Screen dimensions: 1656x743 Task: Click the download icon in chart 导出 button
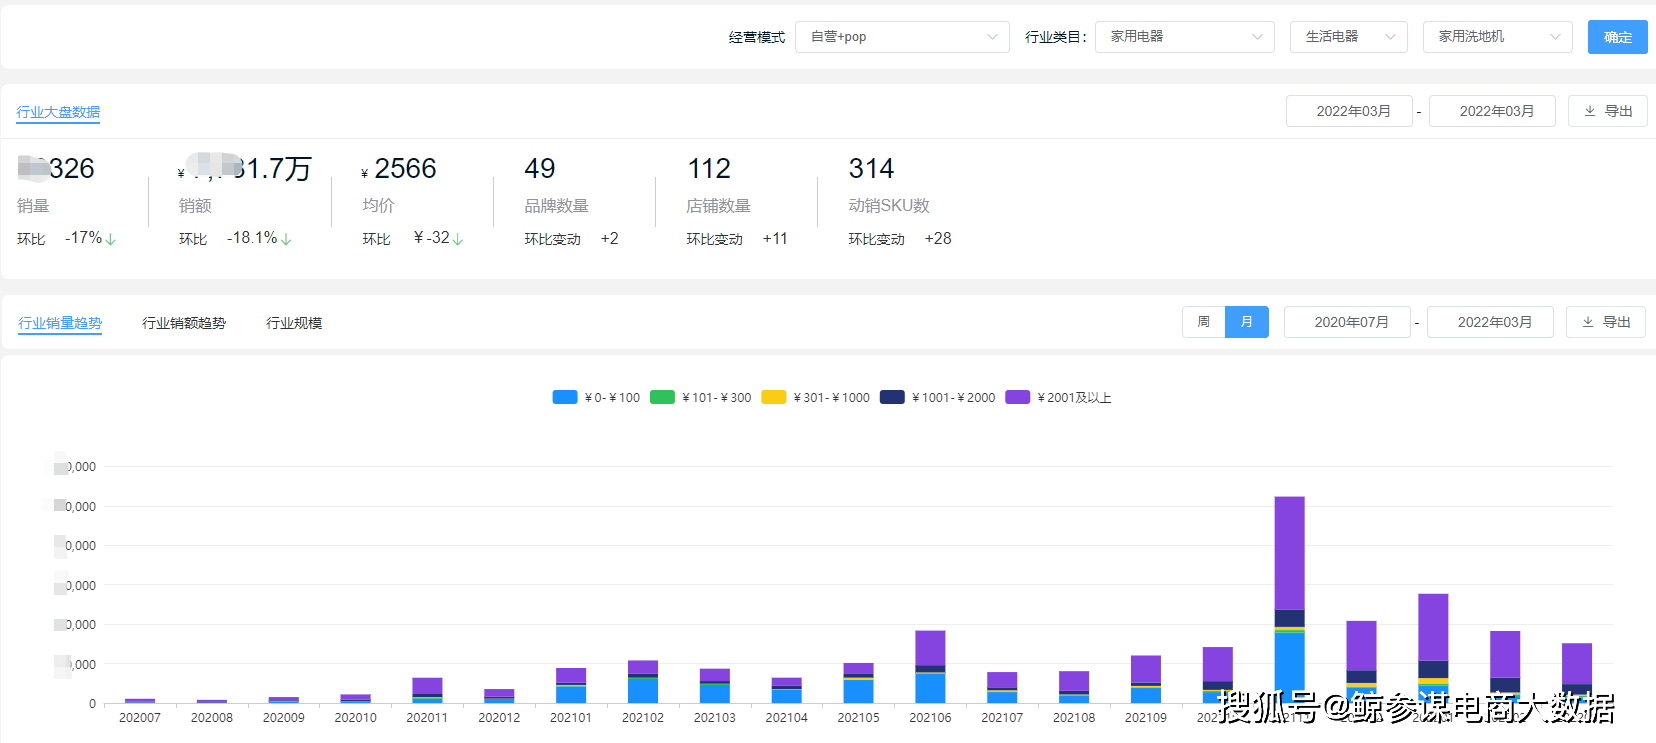[1588, 322]
